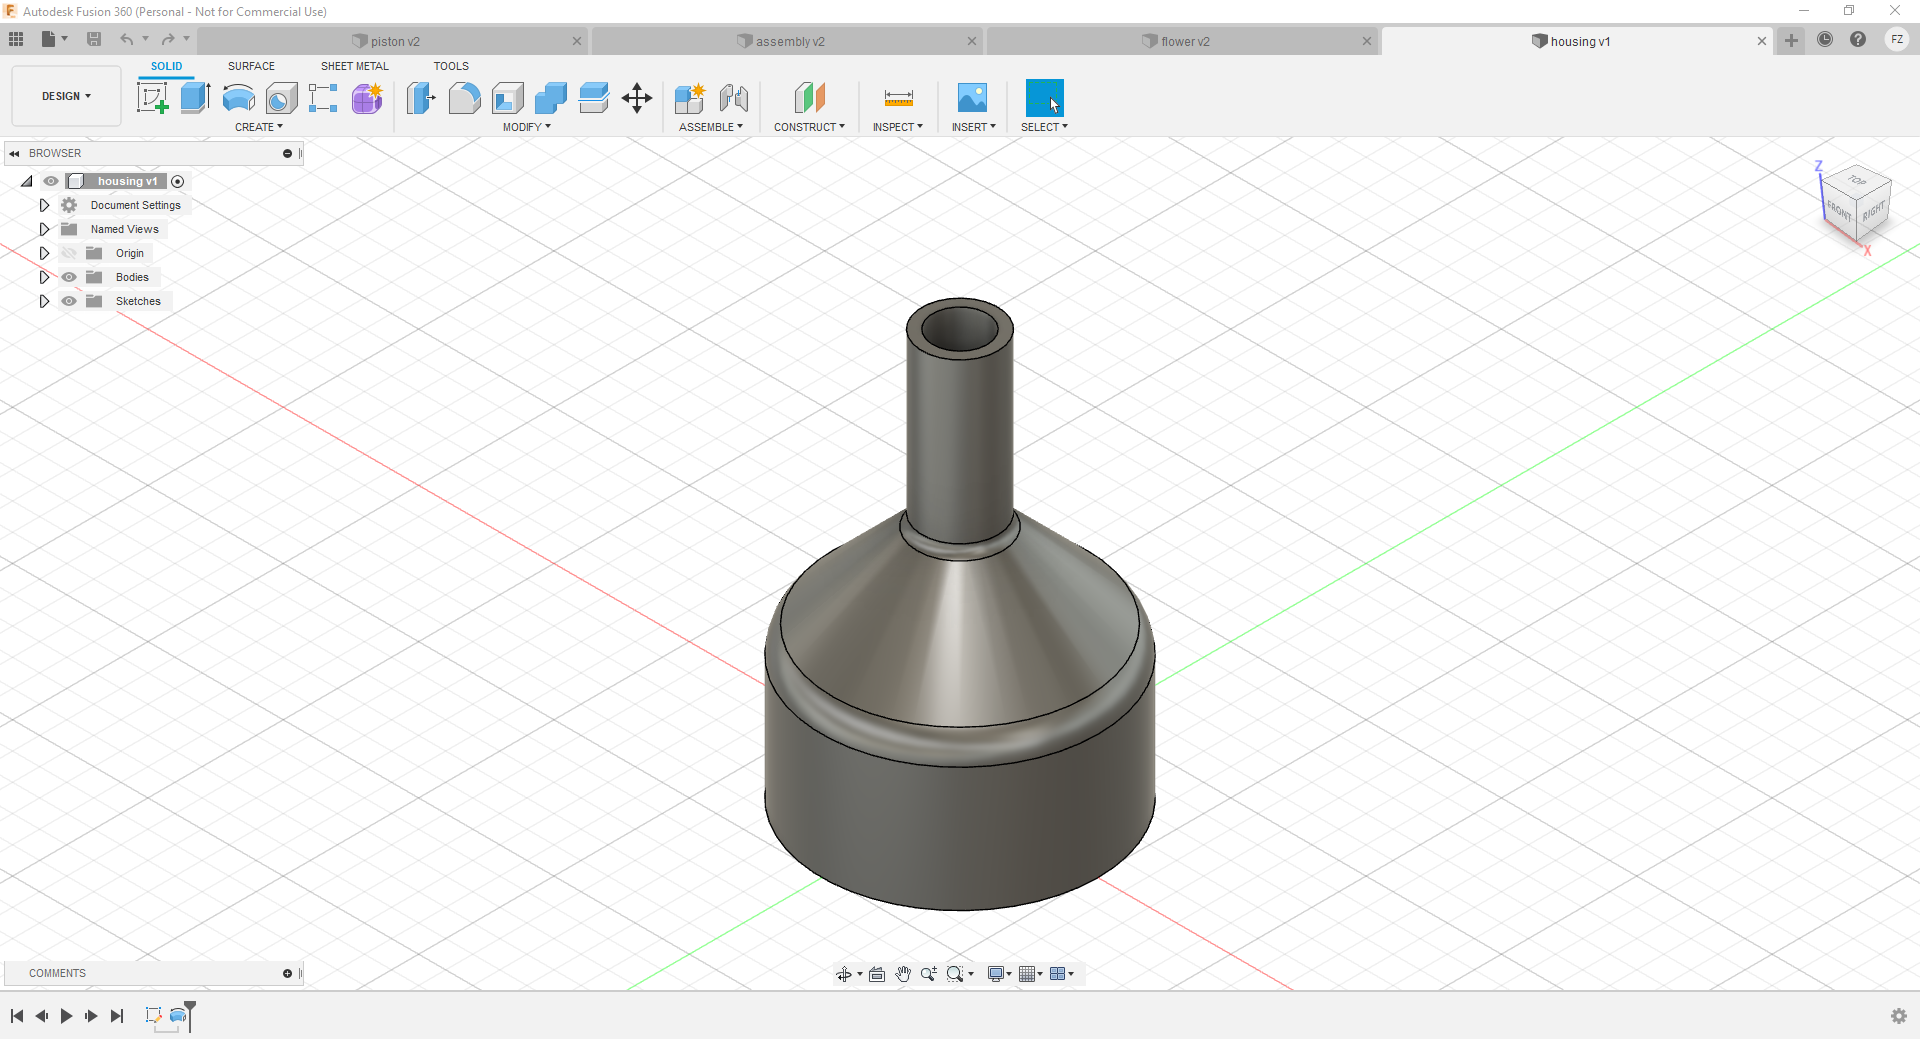Jump to the end of the timeline

point(117,1016)
